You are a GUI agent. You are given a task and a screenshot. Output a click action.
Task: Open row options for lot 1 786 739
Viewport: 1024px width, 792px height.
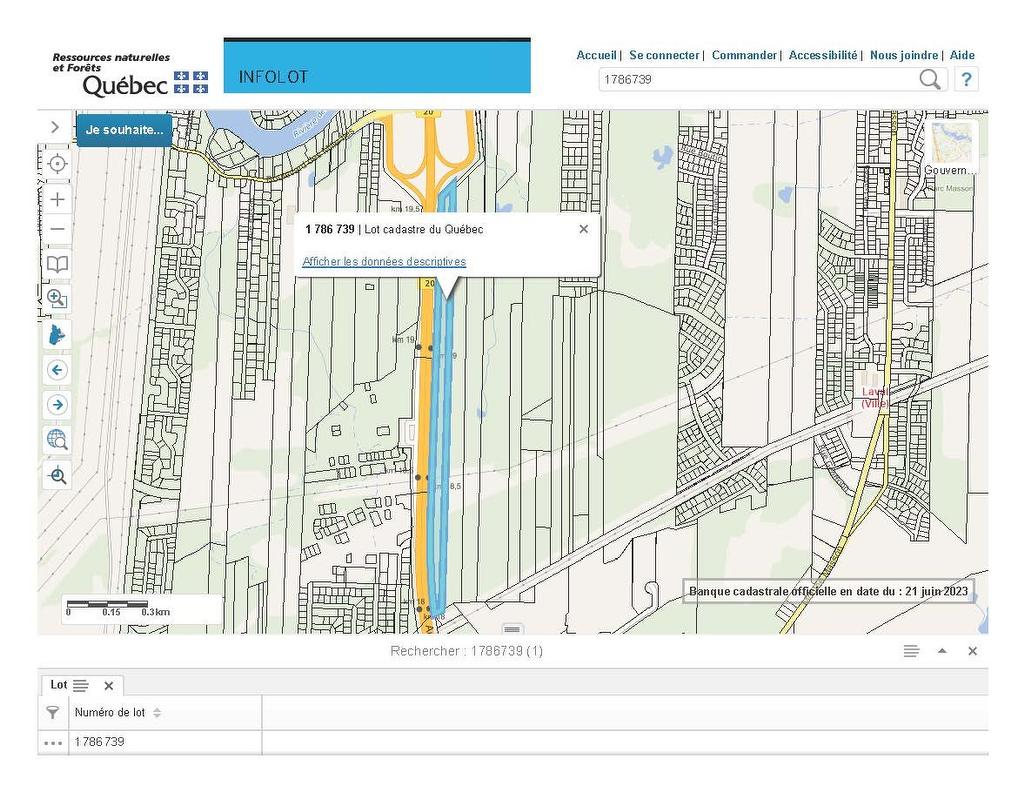(x=53, y=743)
